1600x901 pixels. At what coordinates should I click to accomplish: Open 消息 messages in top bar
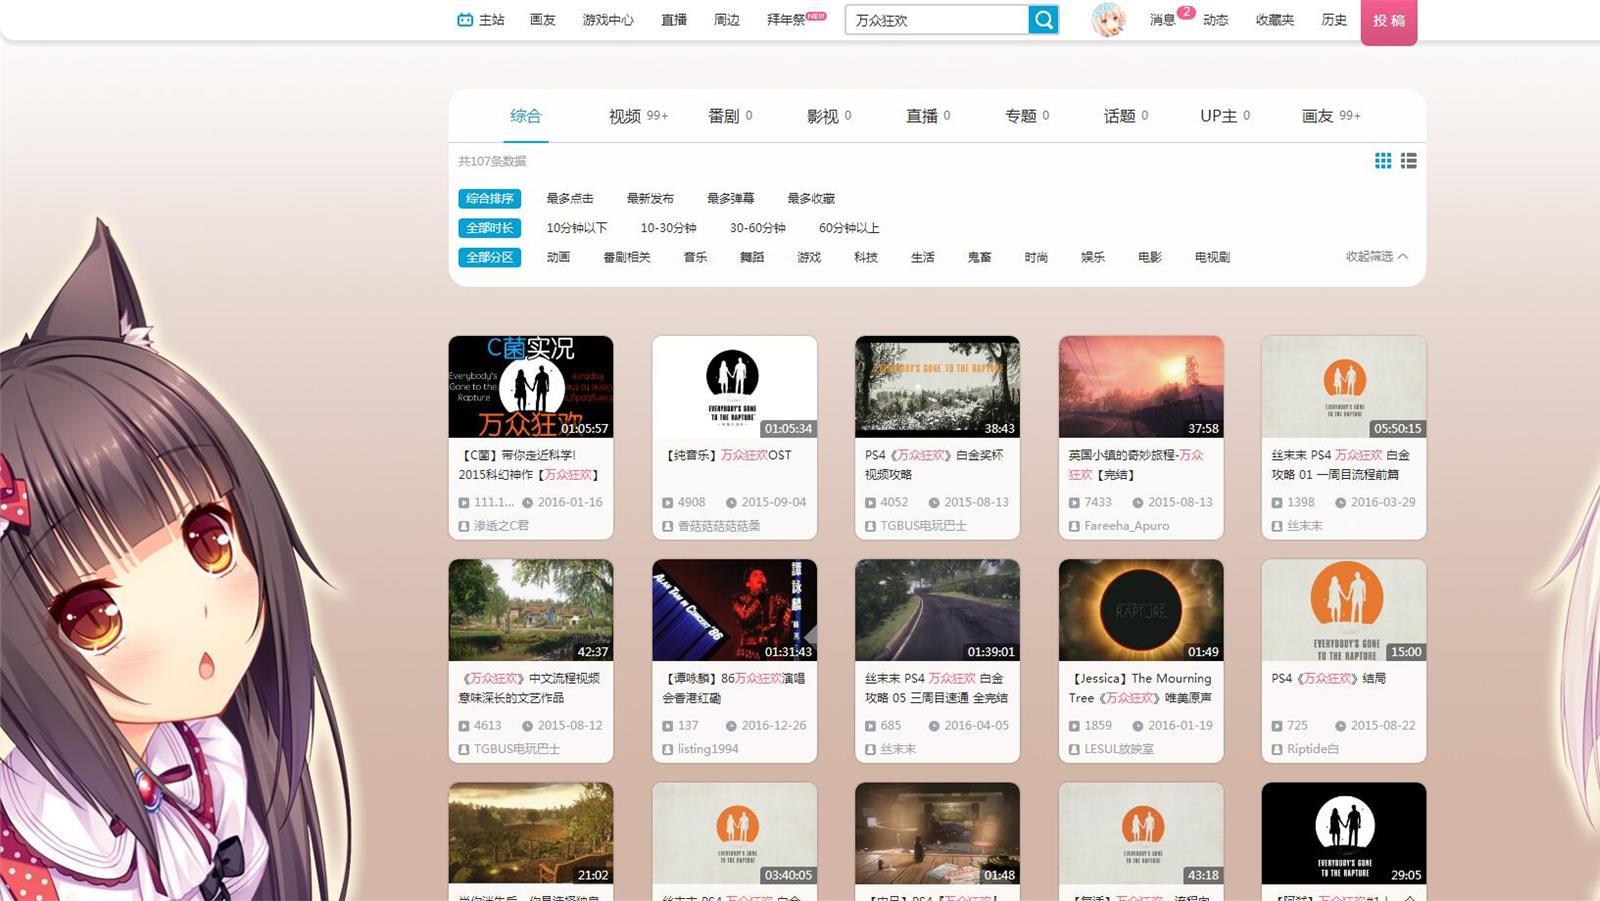1162,20
